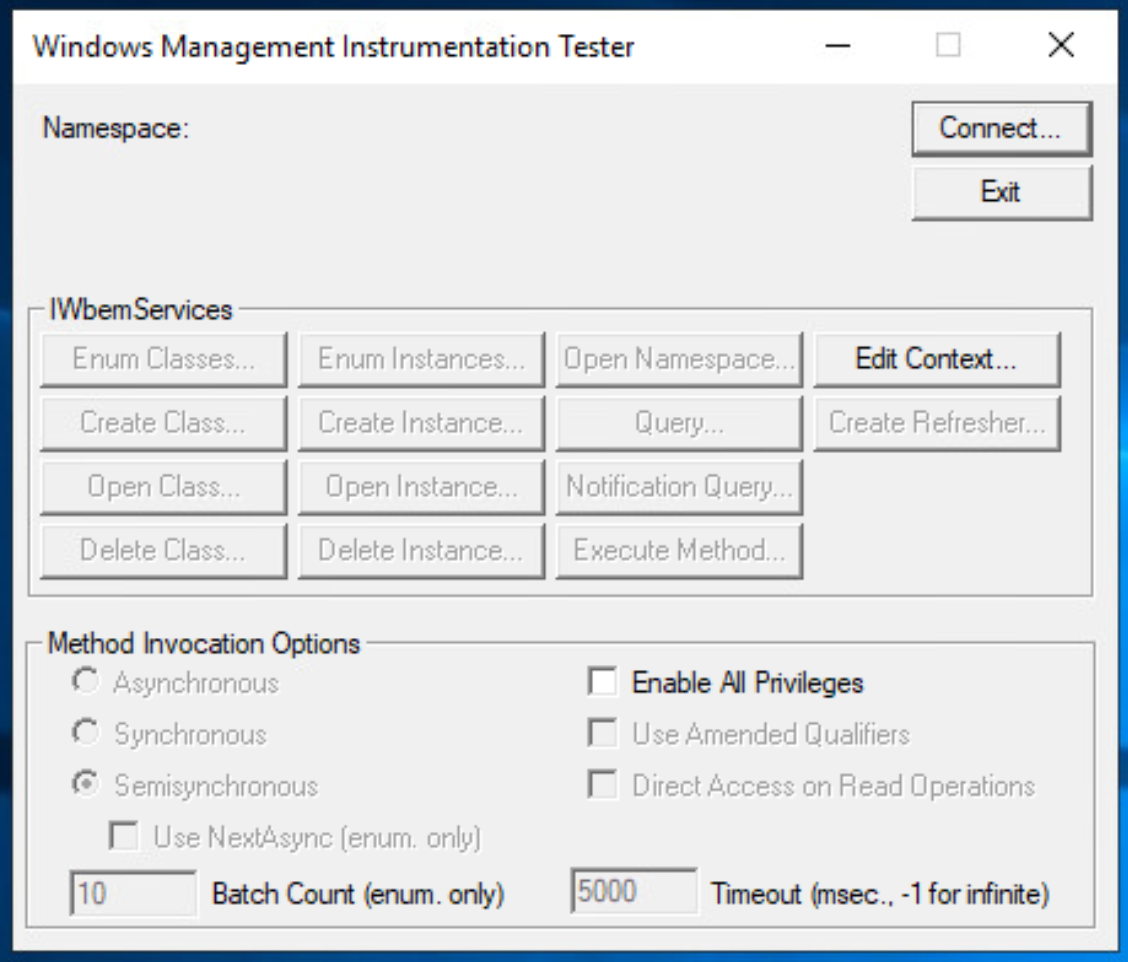Click the Open Instance... button
This screenshot has width=1128, height=962.
coord(421,487)
